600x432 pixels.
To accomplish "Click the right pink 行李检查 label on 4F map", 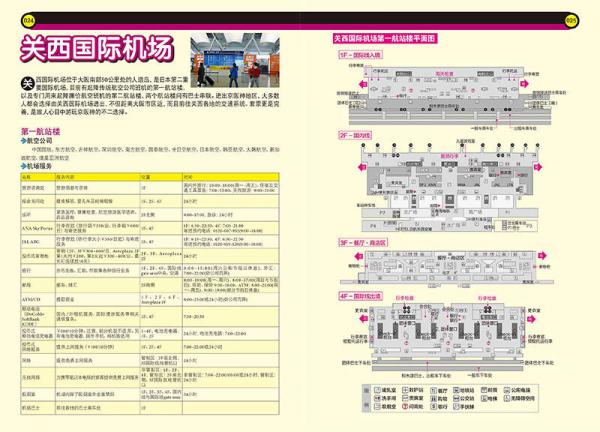I will tap(487, 298).
